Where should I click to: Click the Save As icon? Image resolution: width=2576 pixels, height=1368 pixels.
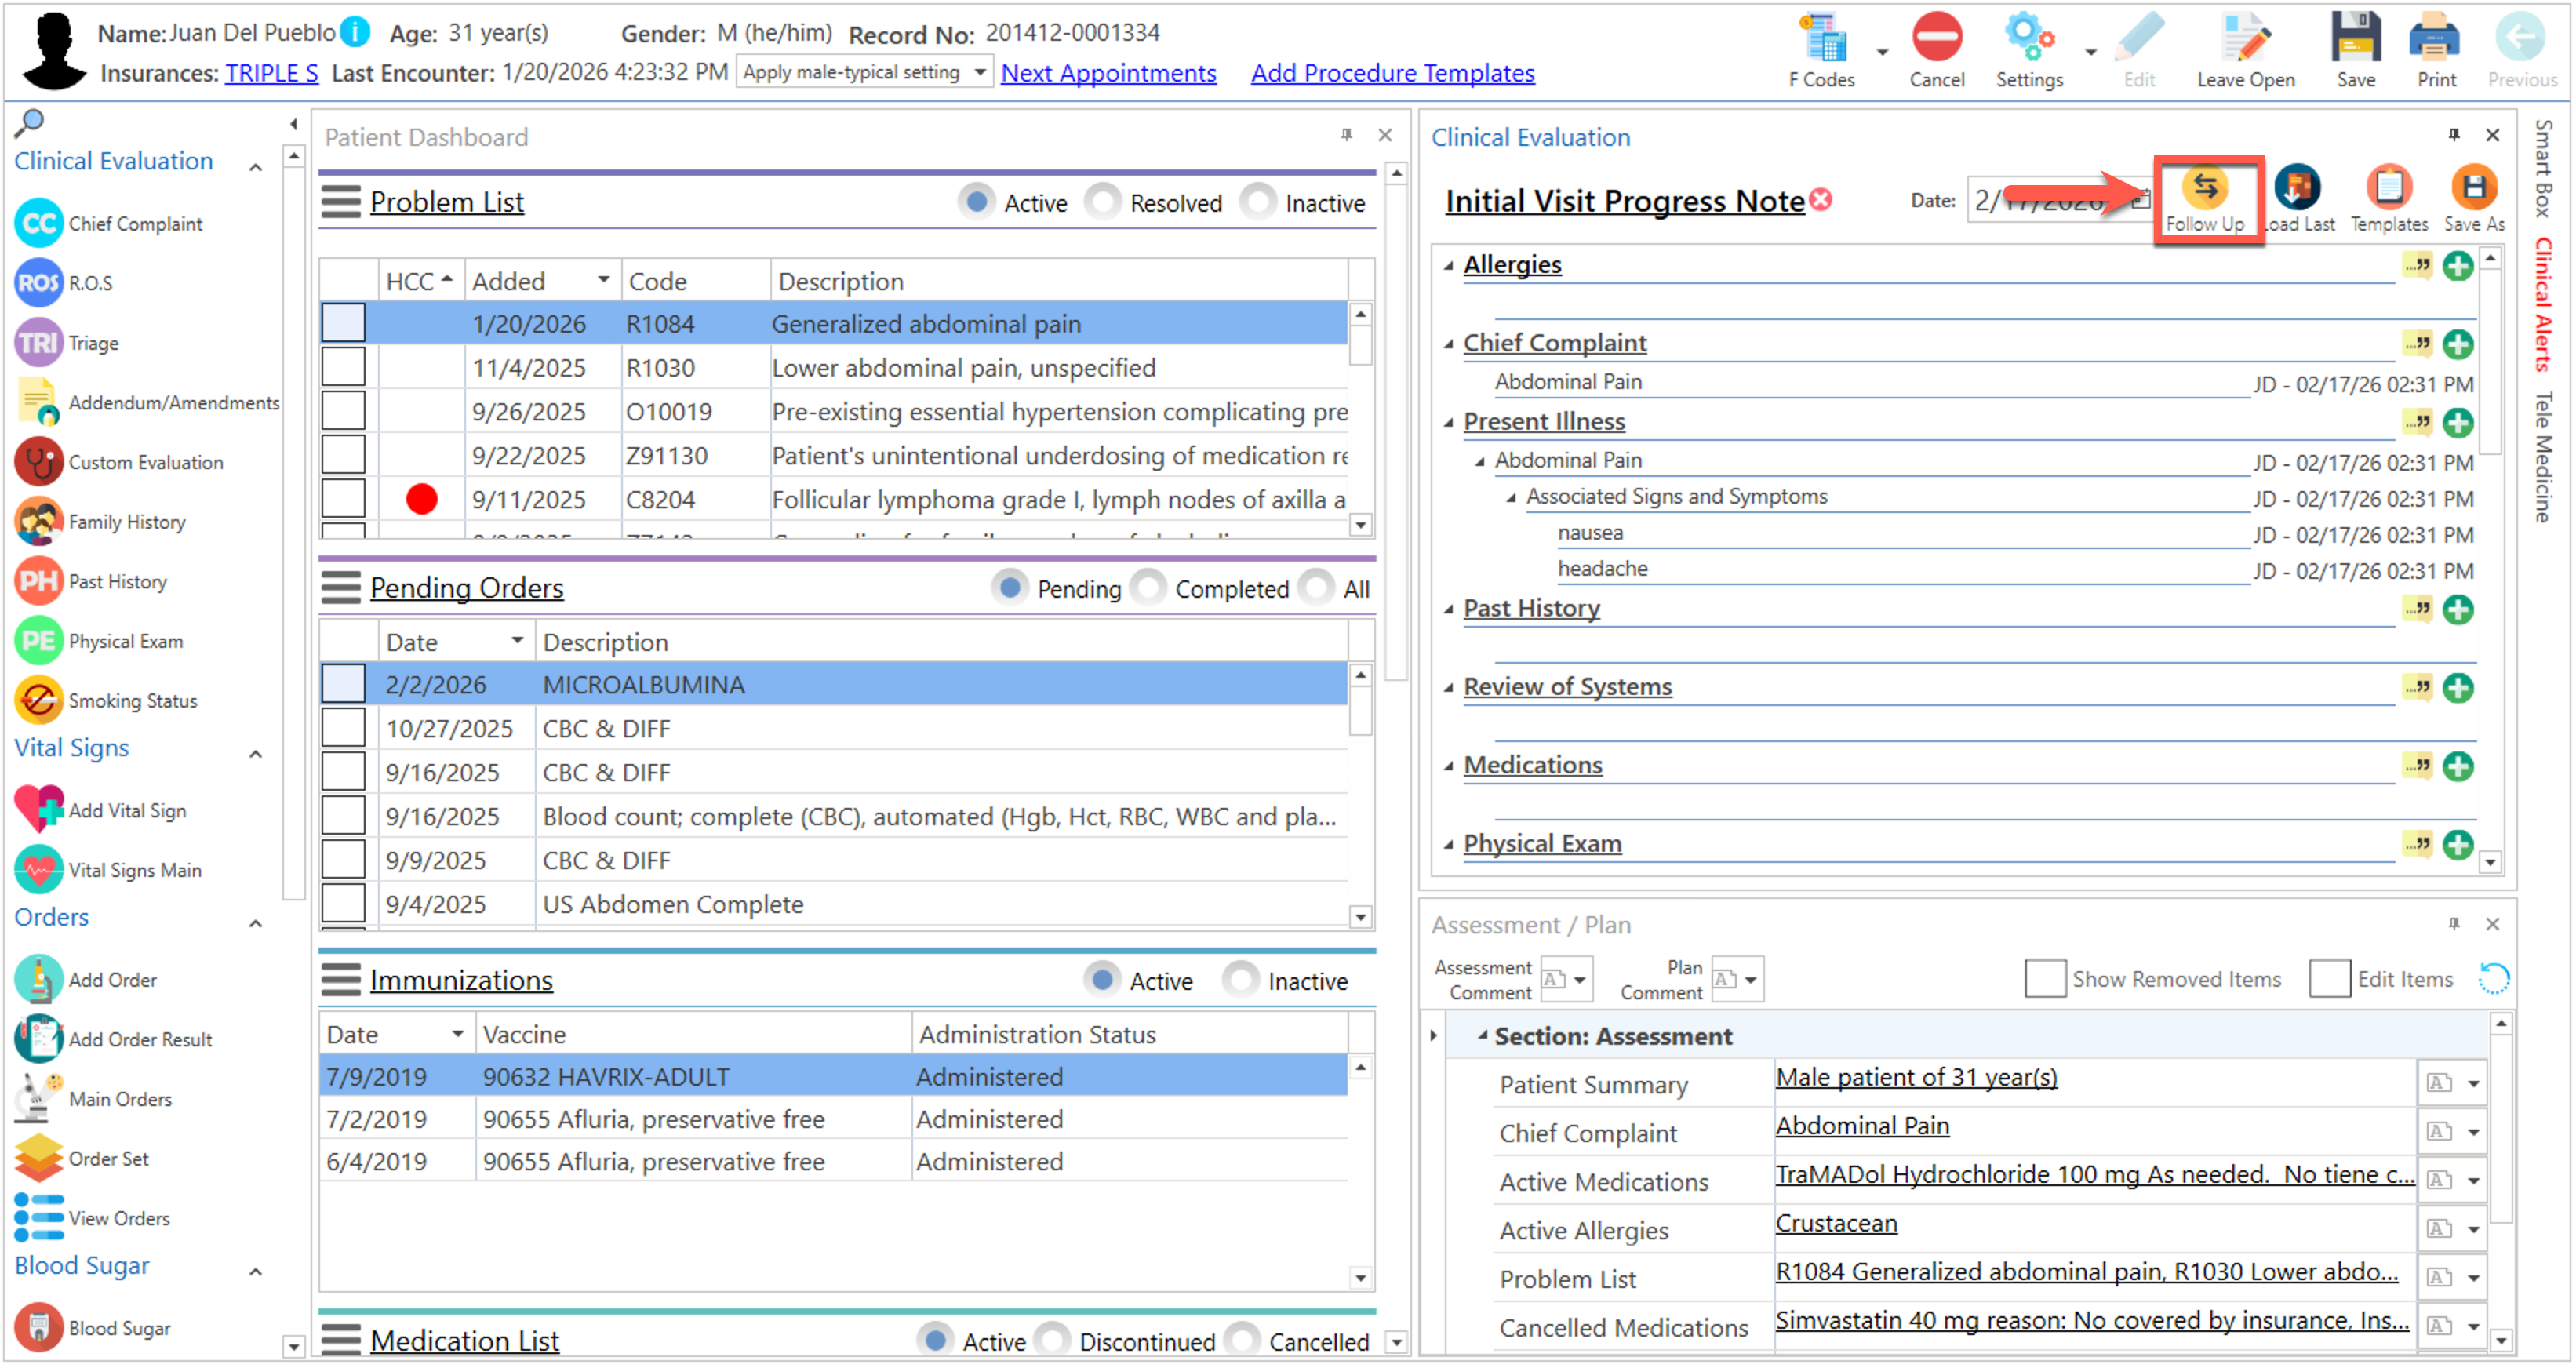2473,187
